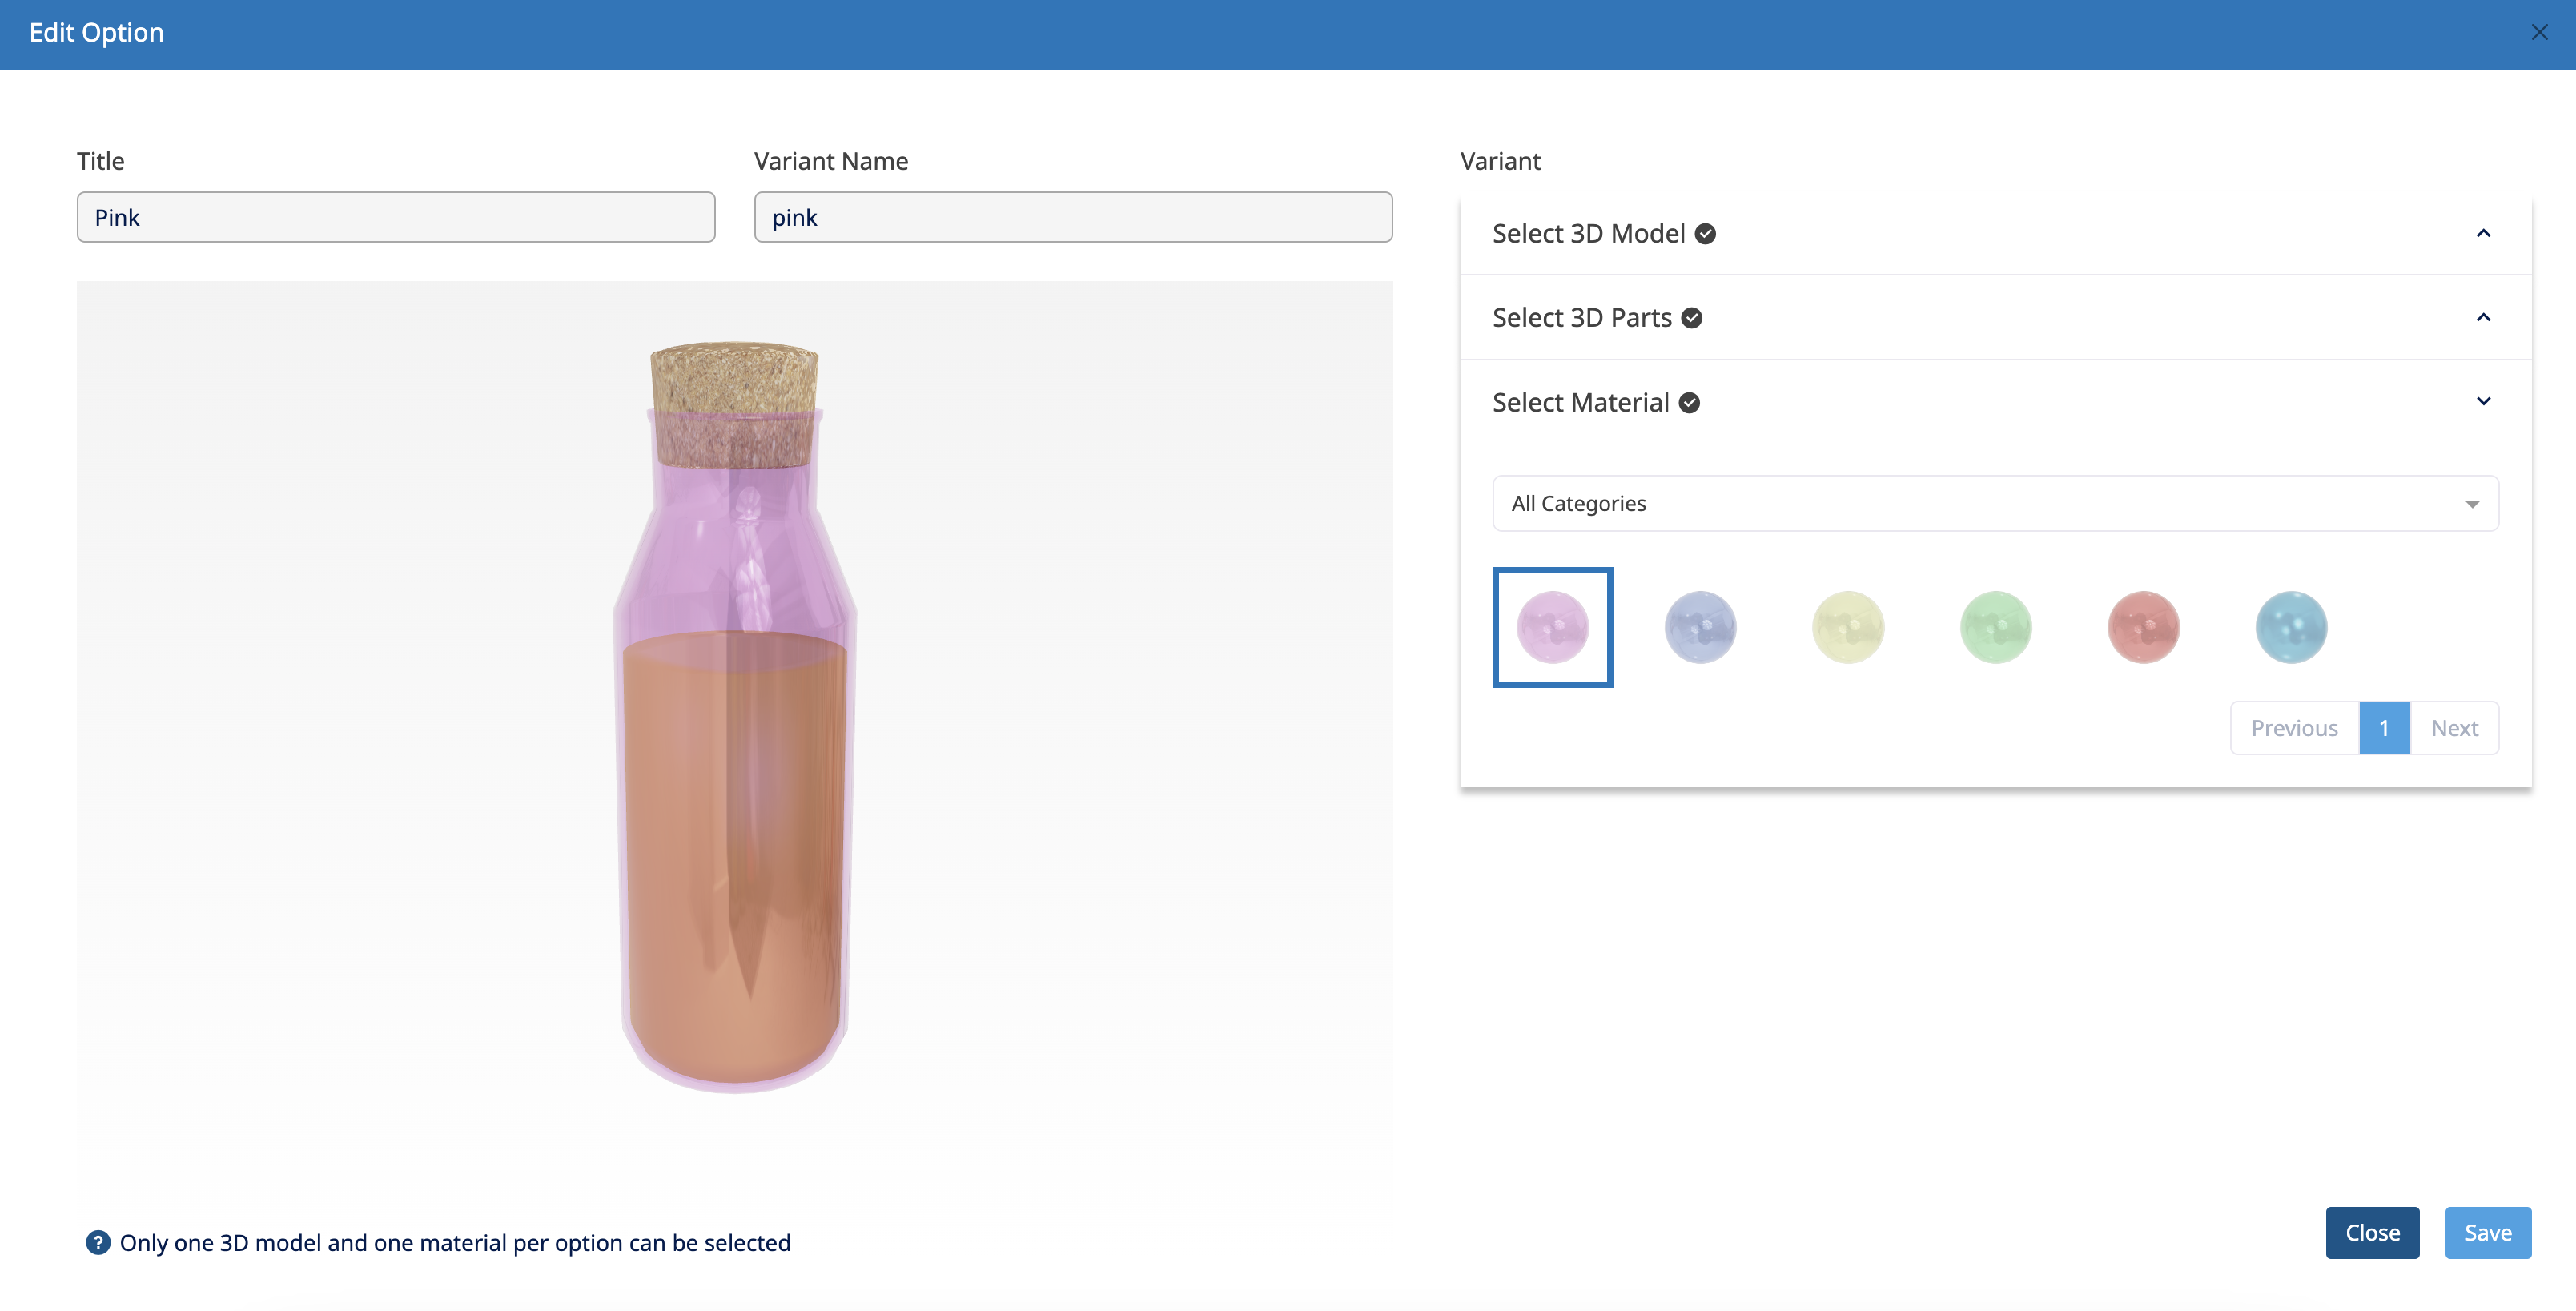2576x1311 pixels.
Task: Go to Previous materials page
Action: 2294,728
